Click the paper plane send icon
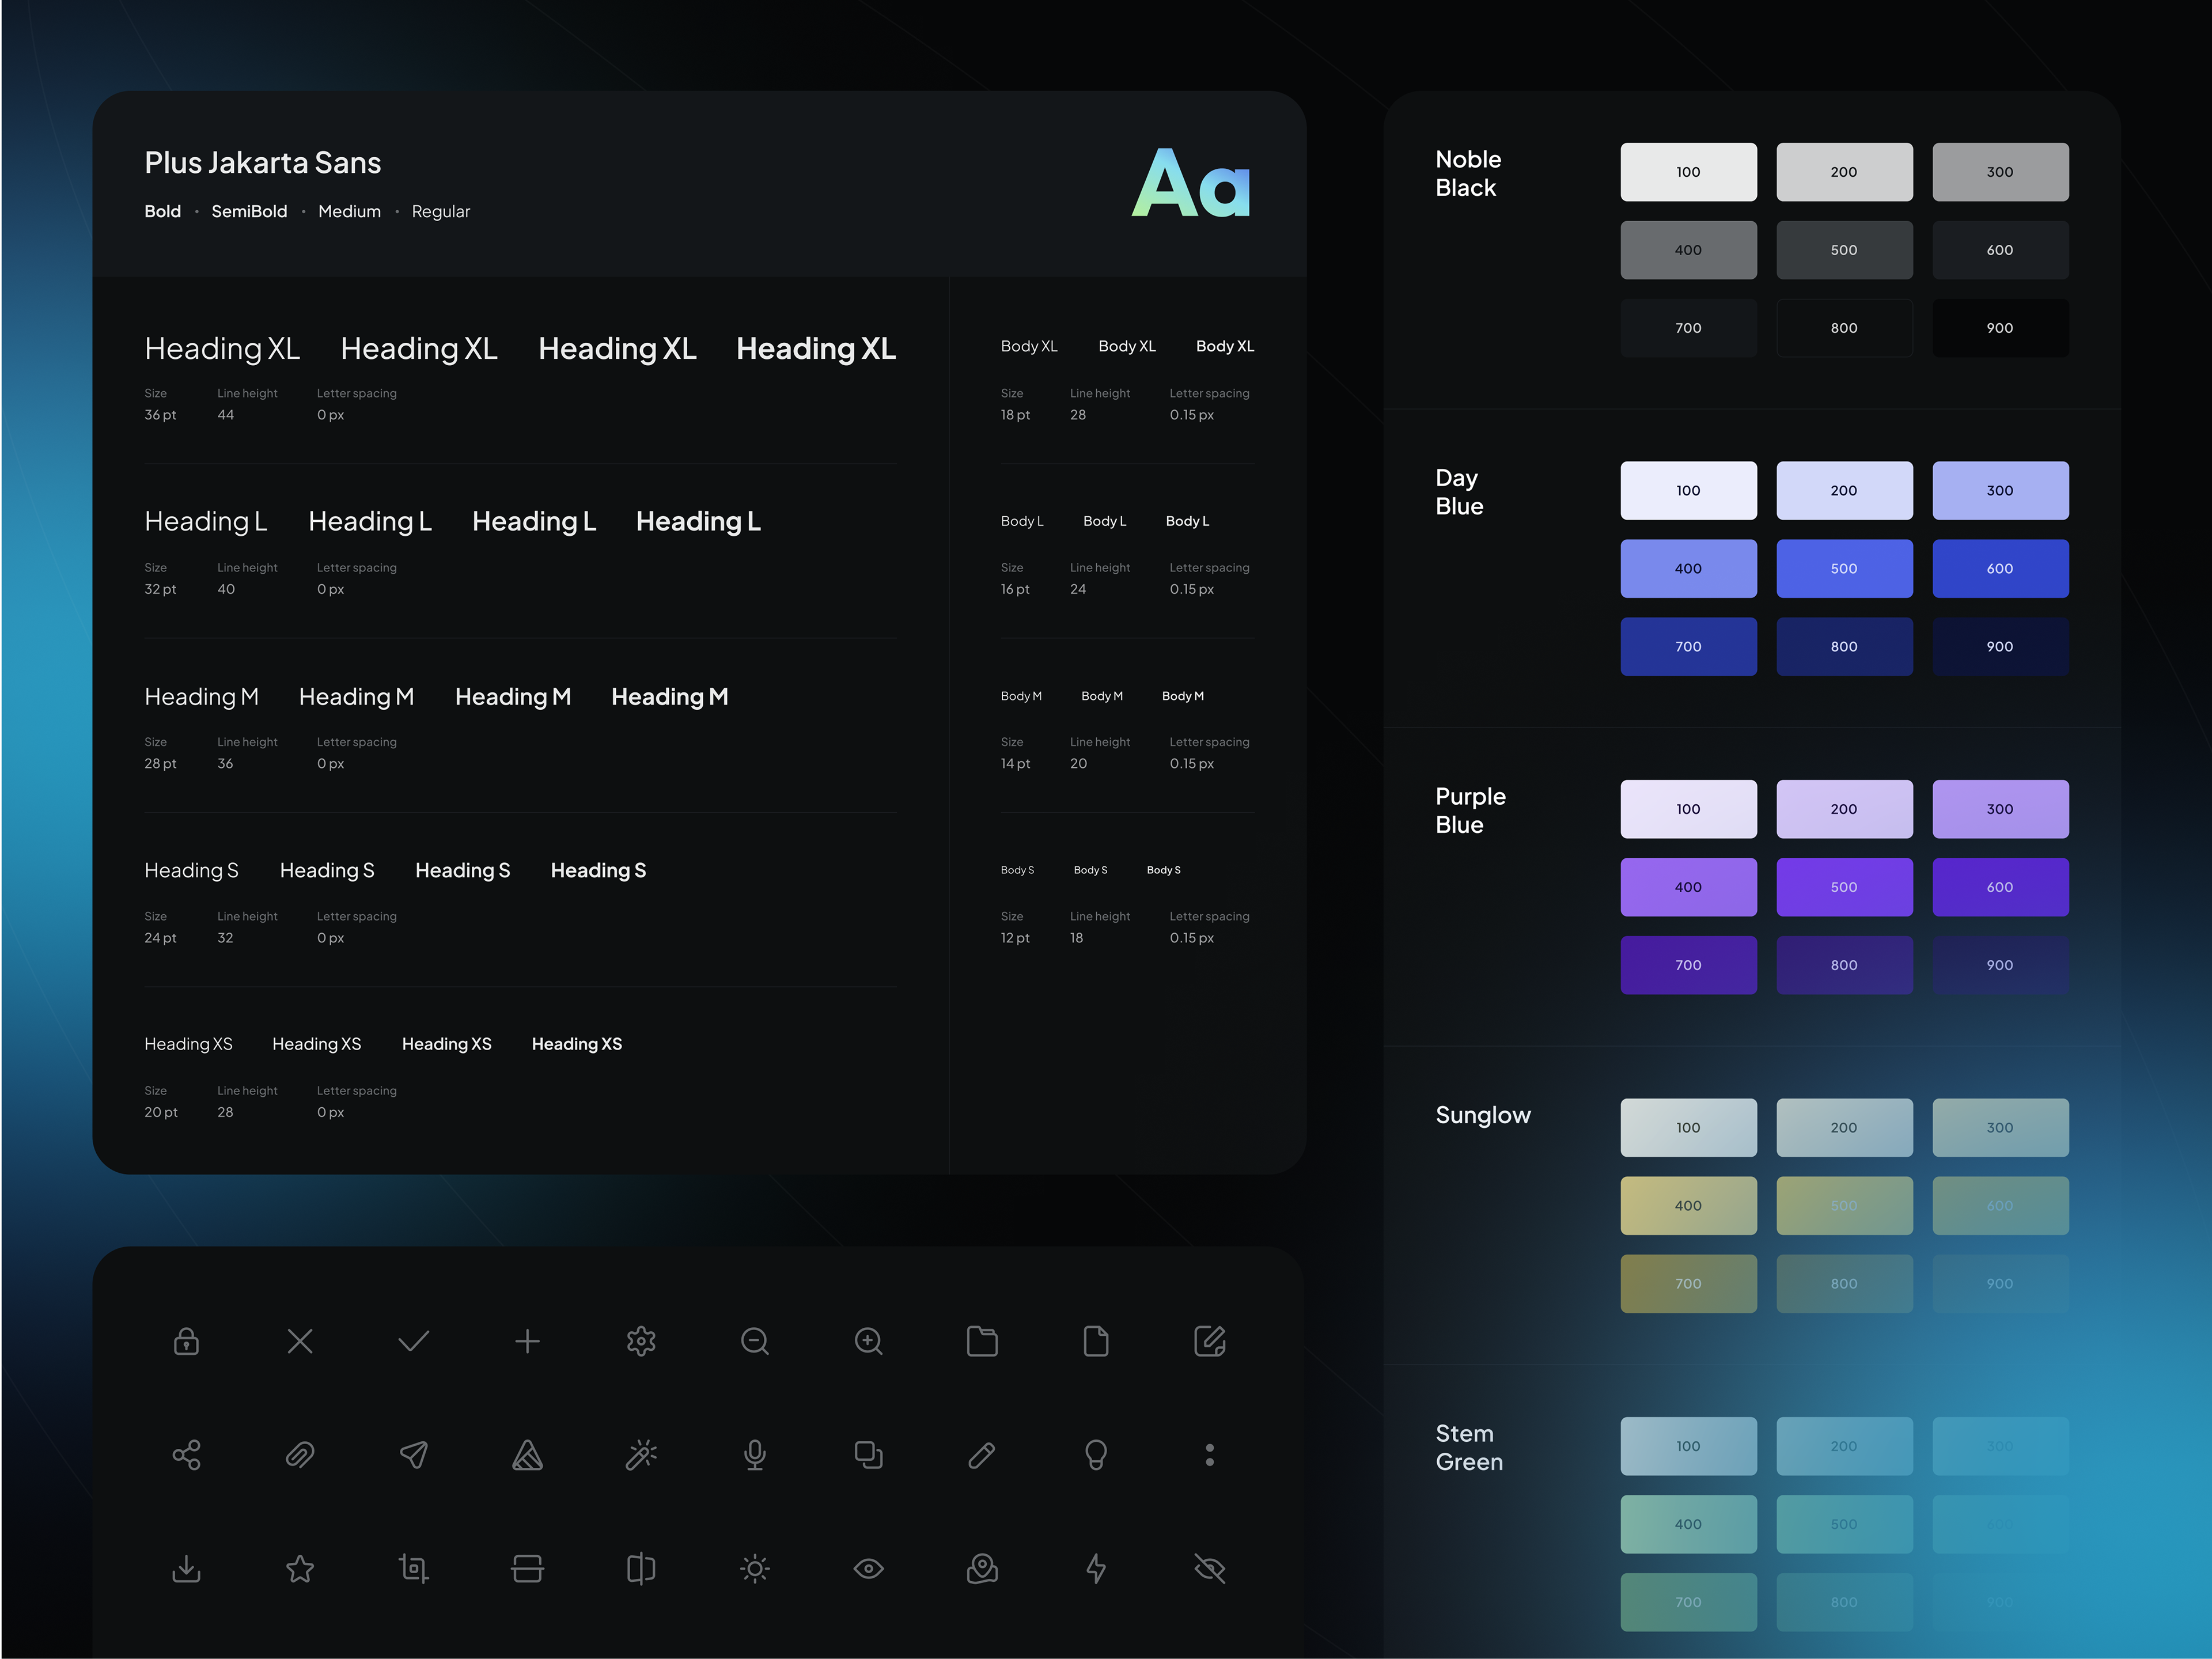The image size is (2212, 1659). (x=413, y=1454)
